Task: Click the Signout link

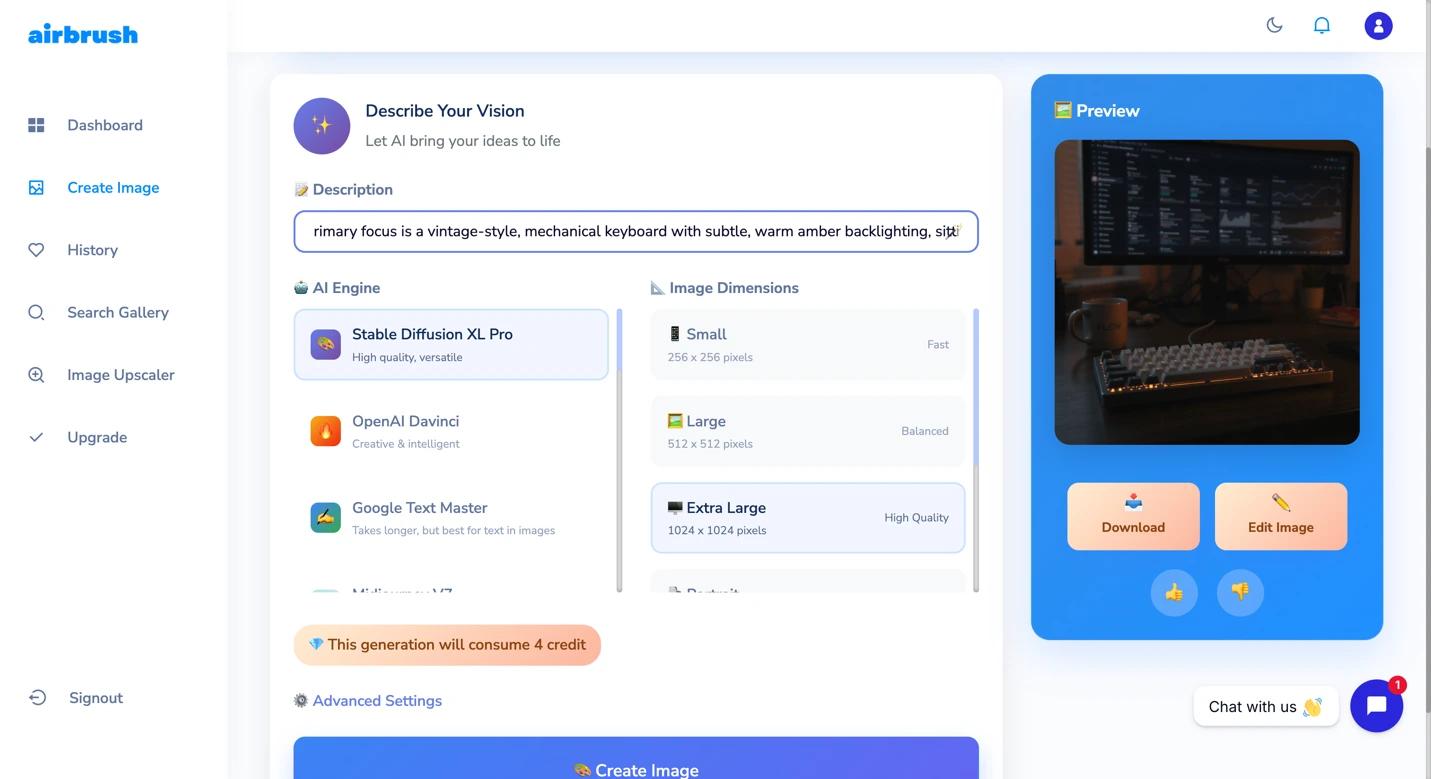Action: click(x=96, y=698)
